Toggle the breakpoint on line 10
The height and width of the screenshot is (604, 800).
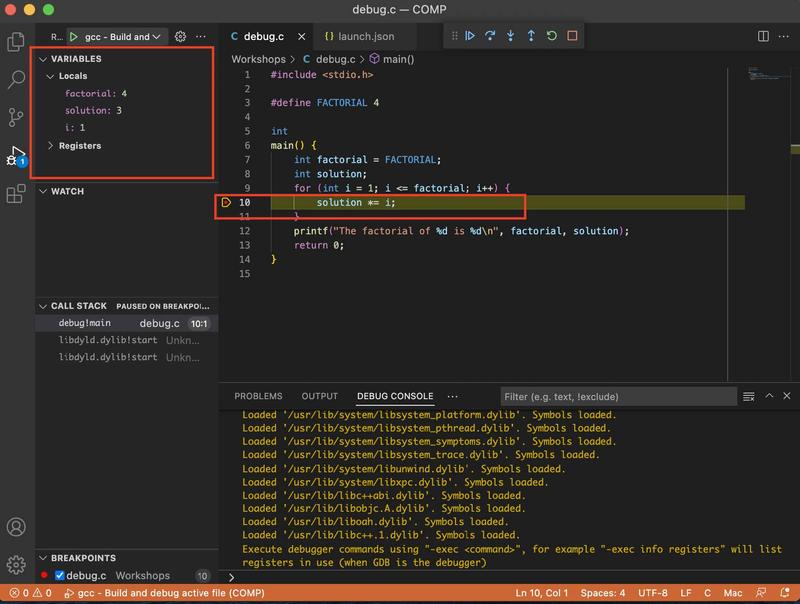pyautogui.click(x=226, y=203)
